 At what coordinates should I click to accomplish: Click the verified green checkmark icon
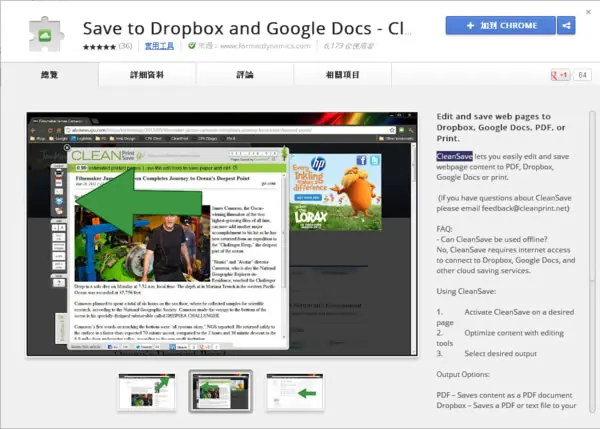[192, 46]
